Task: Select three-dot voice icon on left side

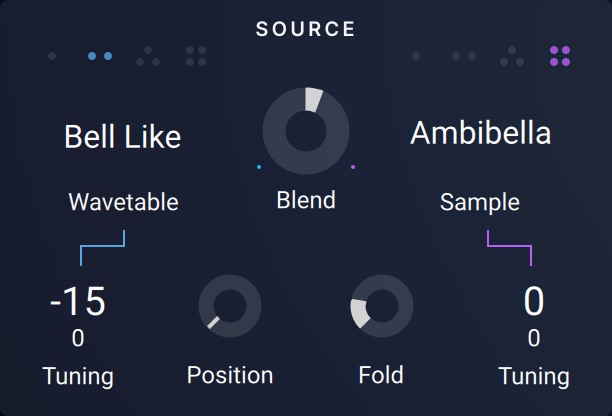Action: click(x=148, y=56)
